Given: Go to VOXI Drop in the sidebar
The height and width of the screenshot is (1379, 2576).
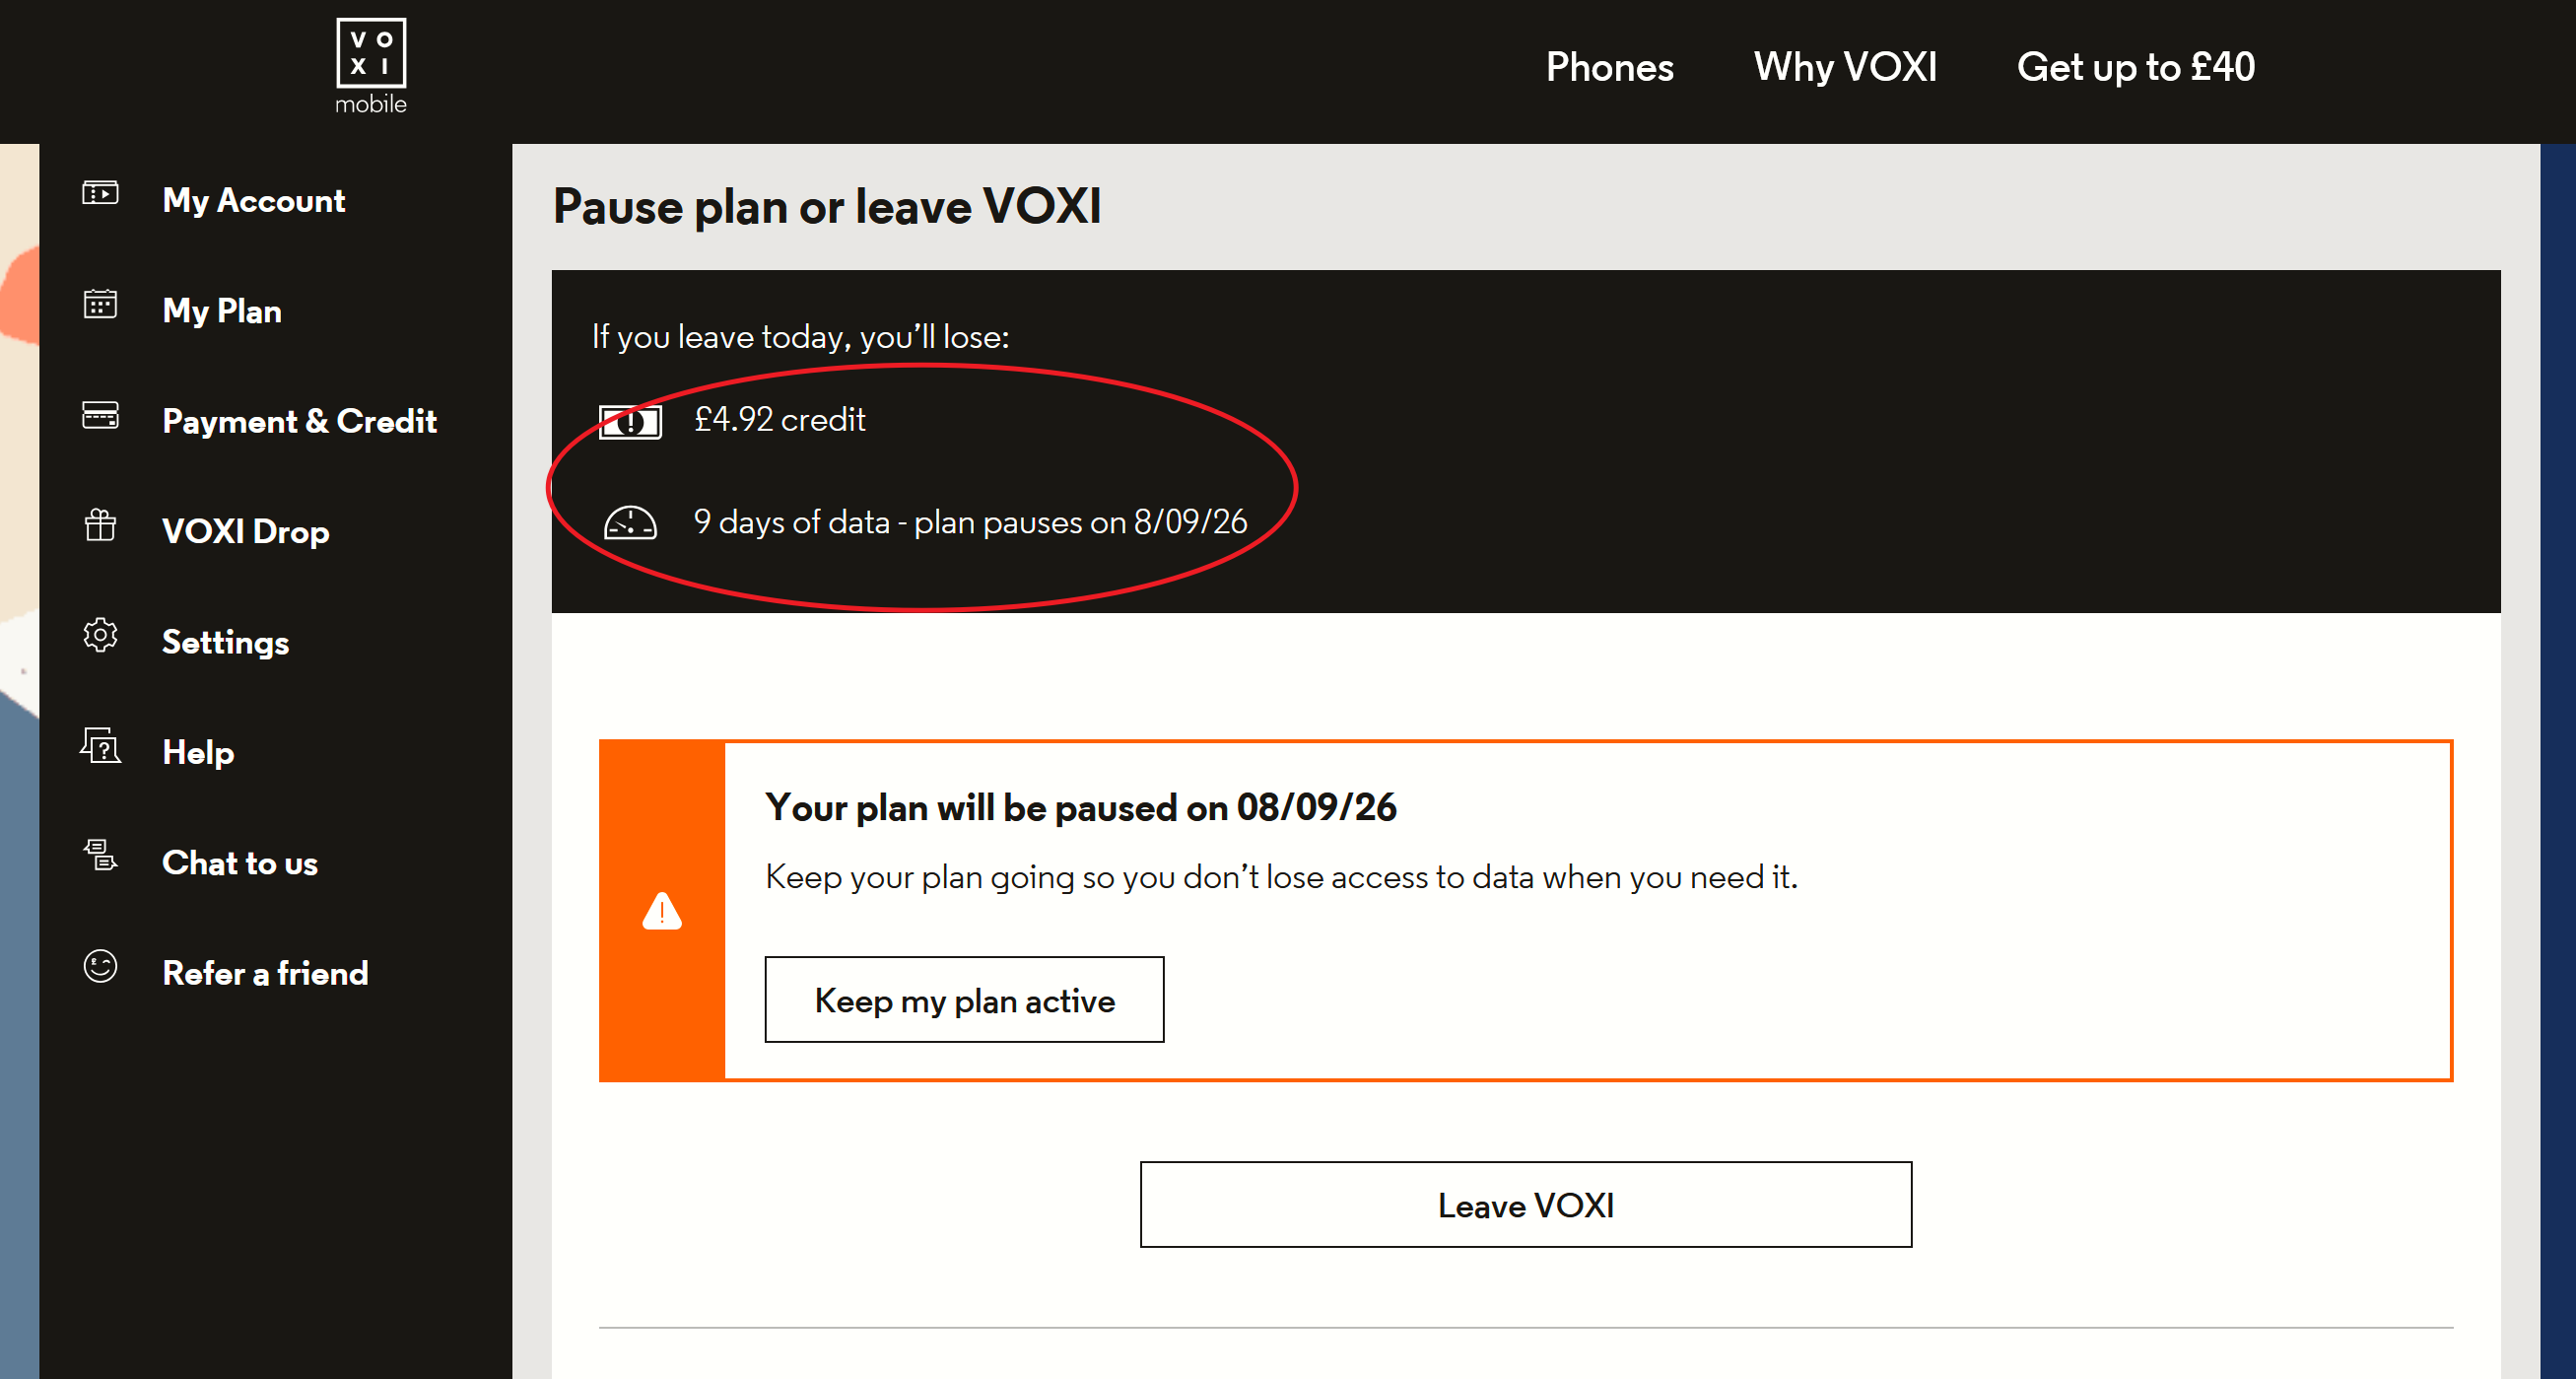Looking at the screenshot, I should coord(245,531).
